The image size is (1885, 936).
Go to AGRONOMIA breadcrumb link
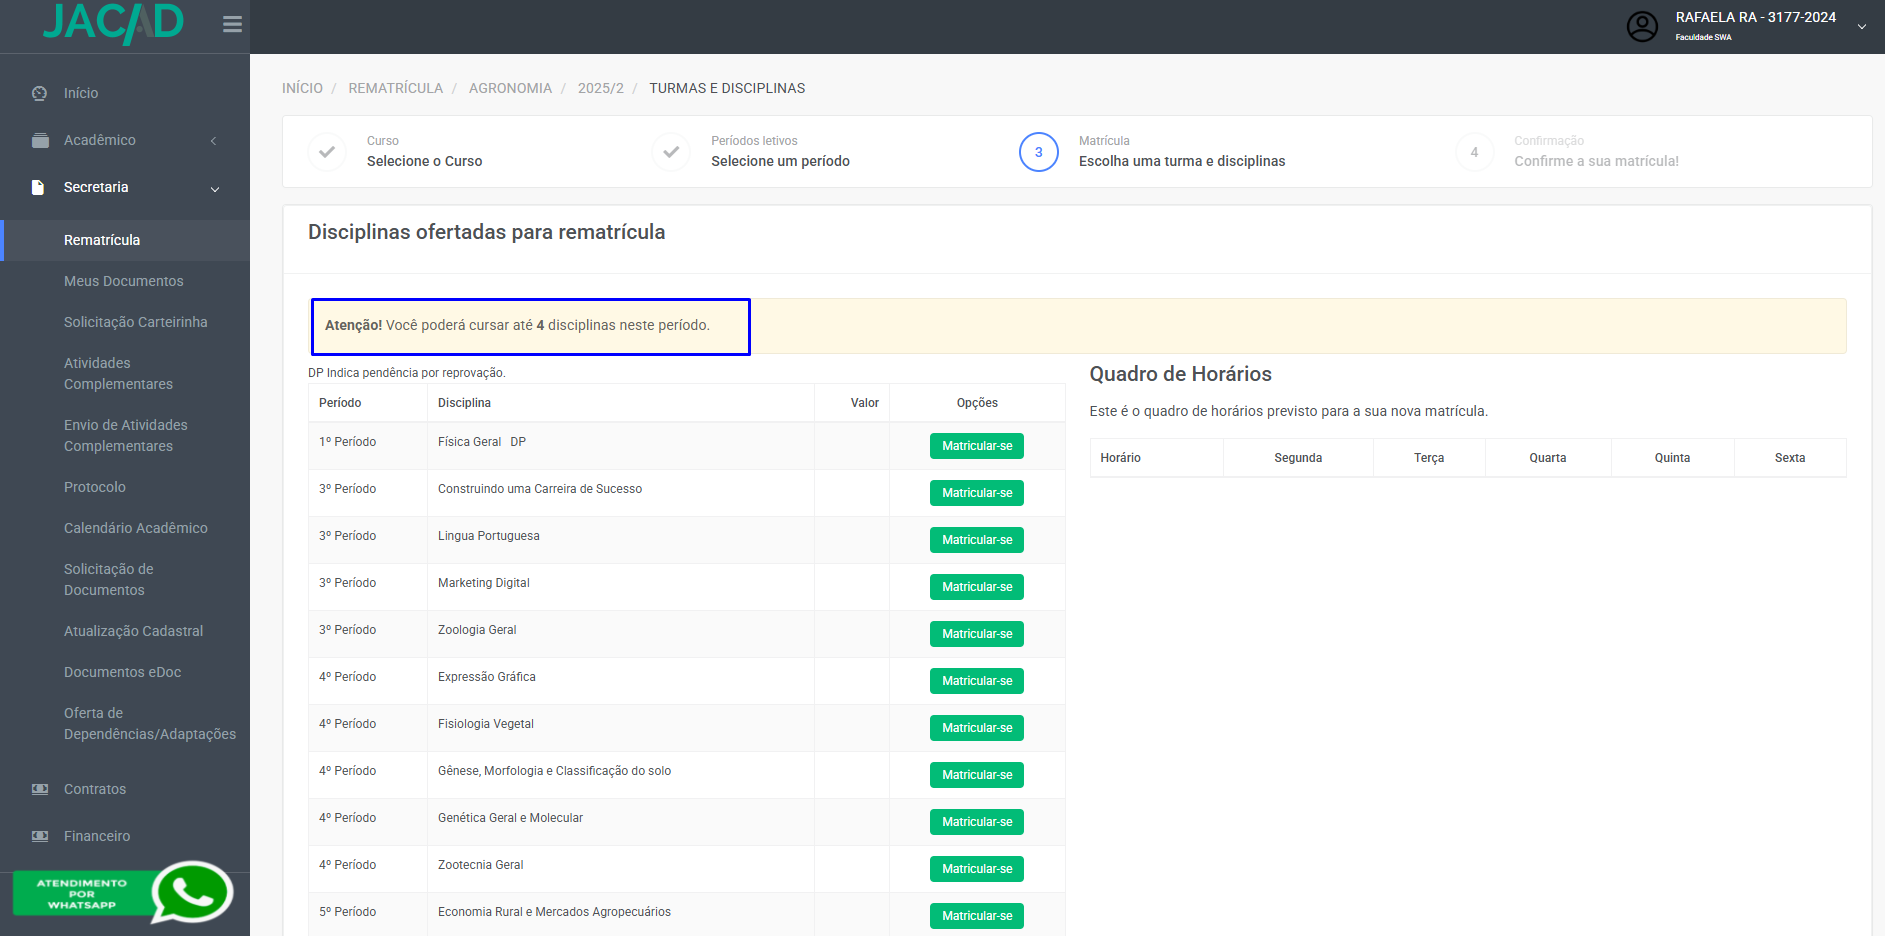(510, 88)
